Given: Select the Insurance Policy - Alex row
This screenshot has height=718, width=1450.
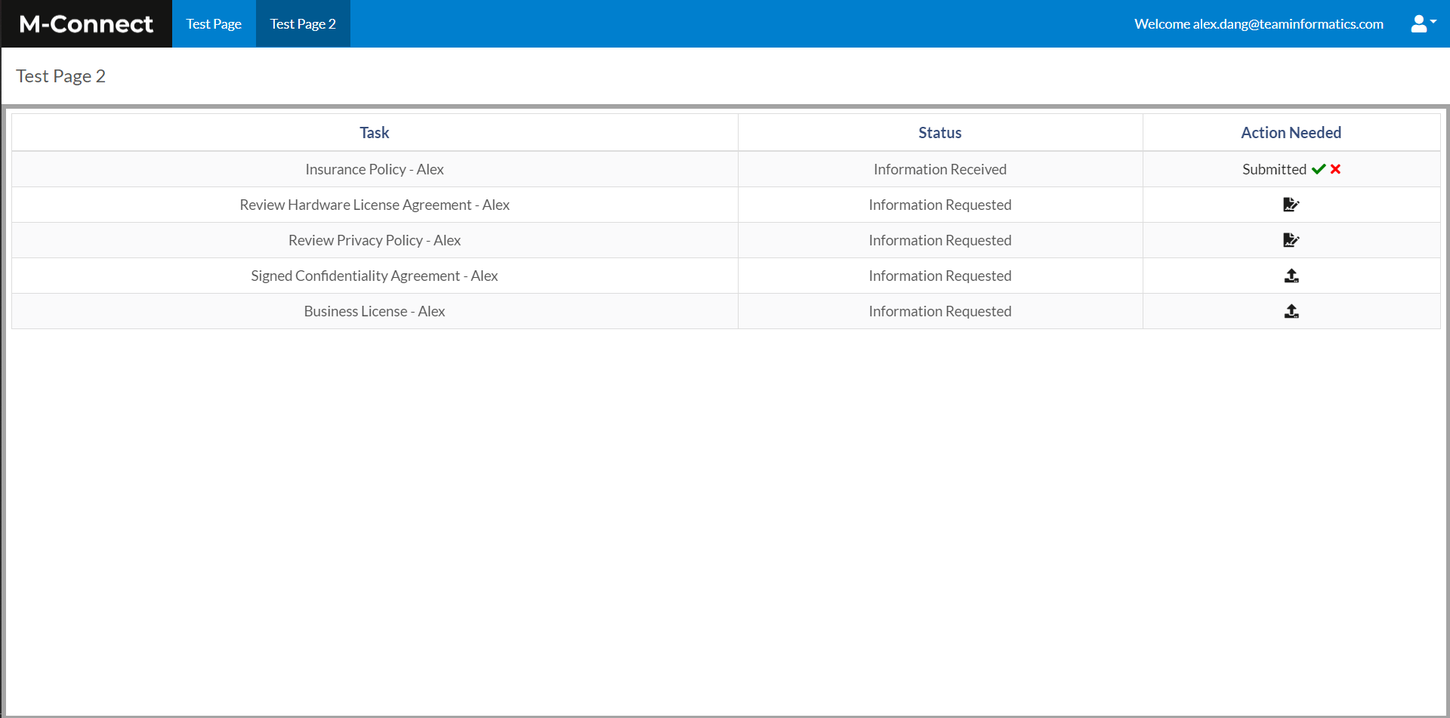Looking at the screenshot, I should (374, 169).
